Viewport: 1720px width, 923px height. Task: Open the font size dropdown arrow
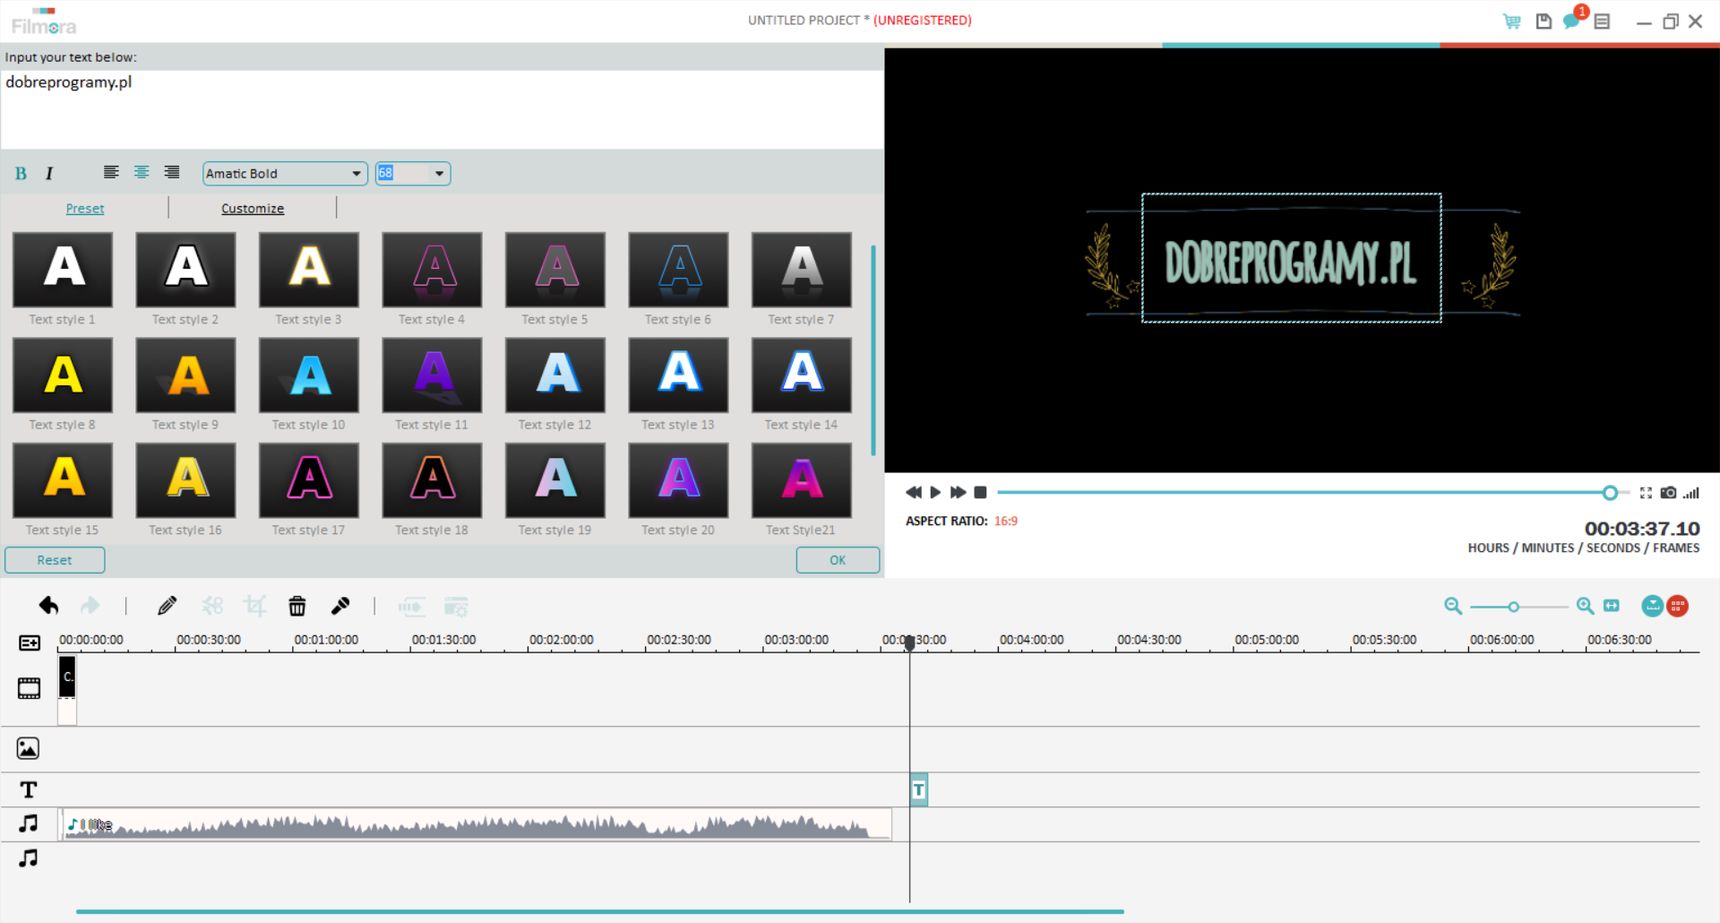coord(439,174)
